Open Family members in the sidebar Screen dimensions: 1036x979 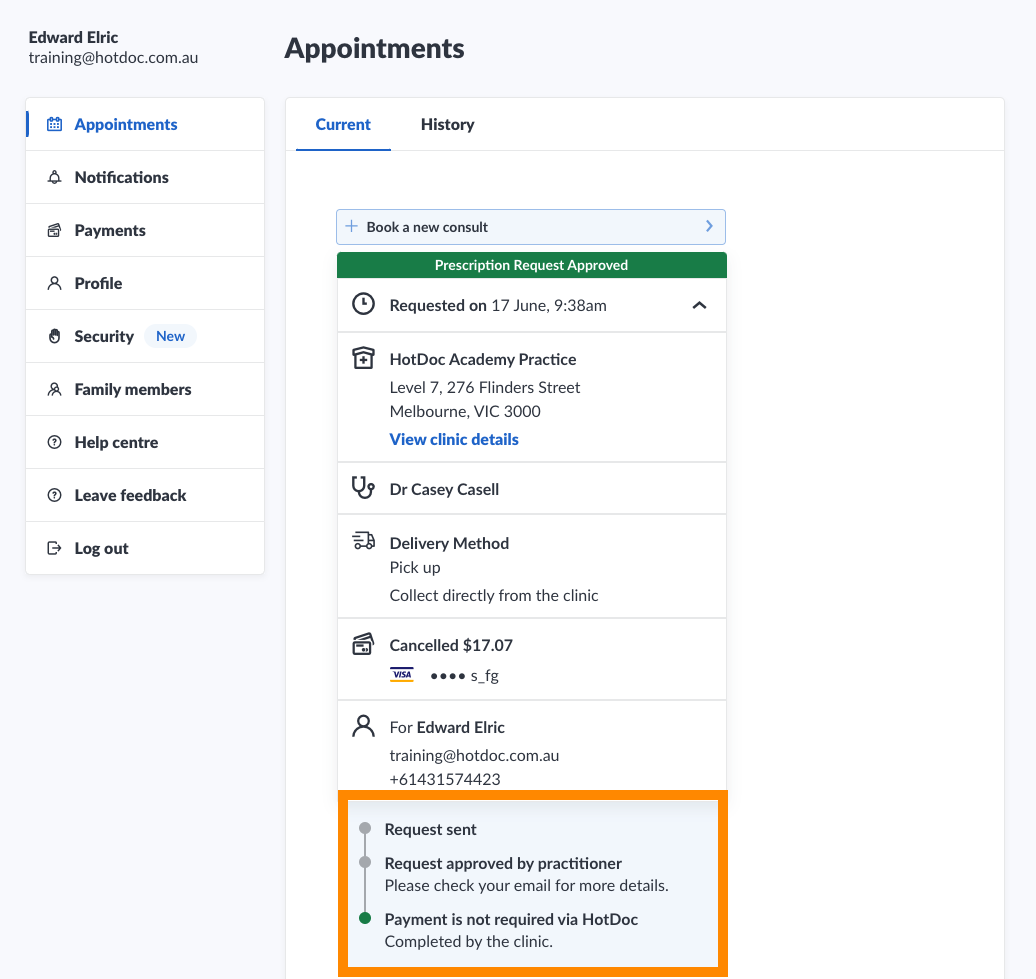pos(145,389)
